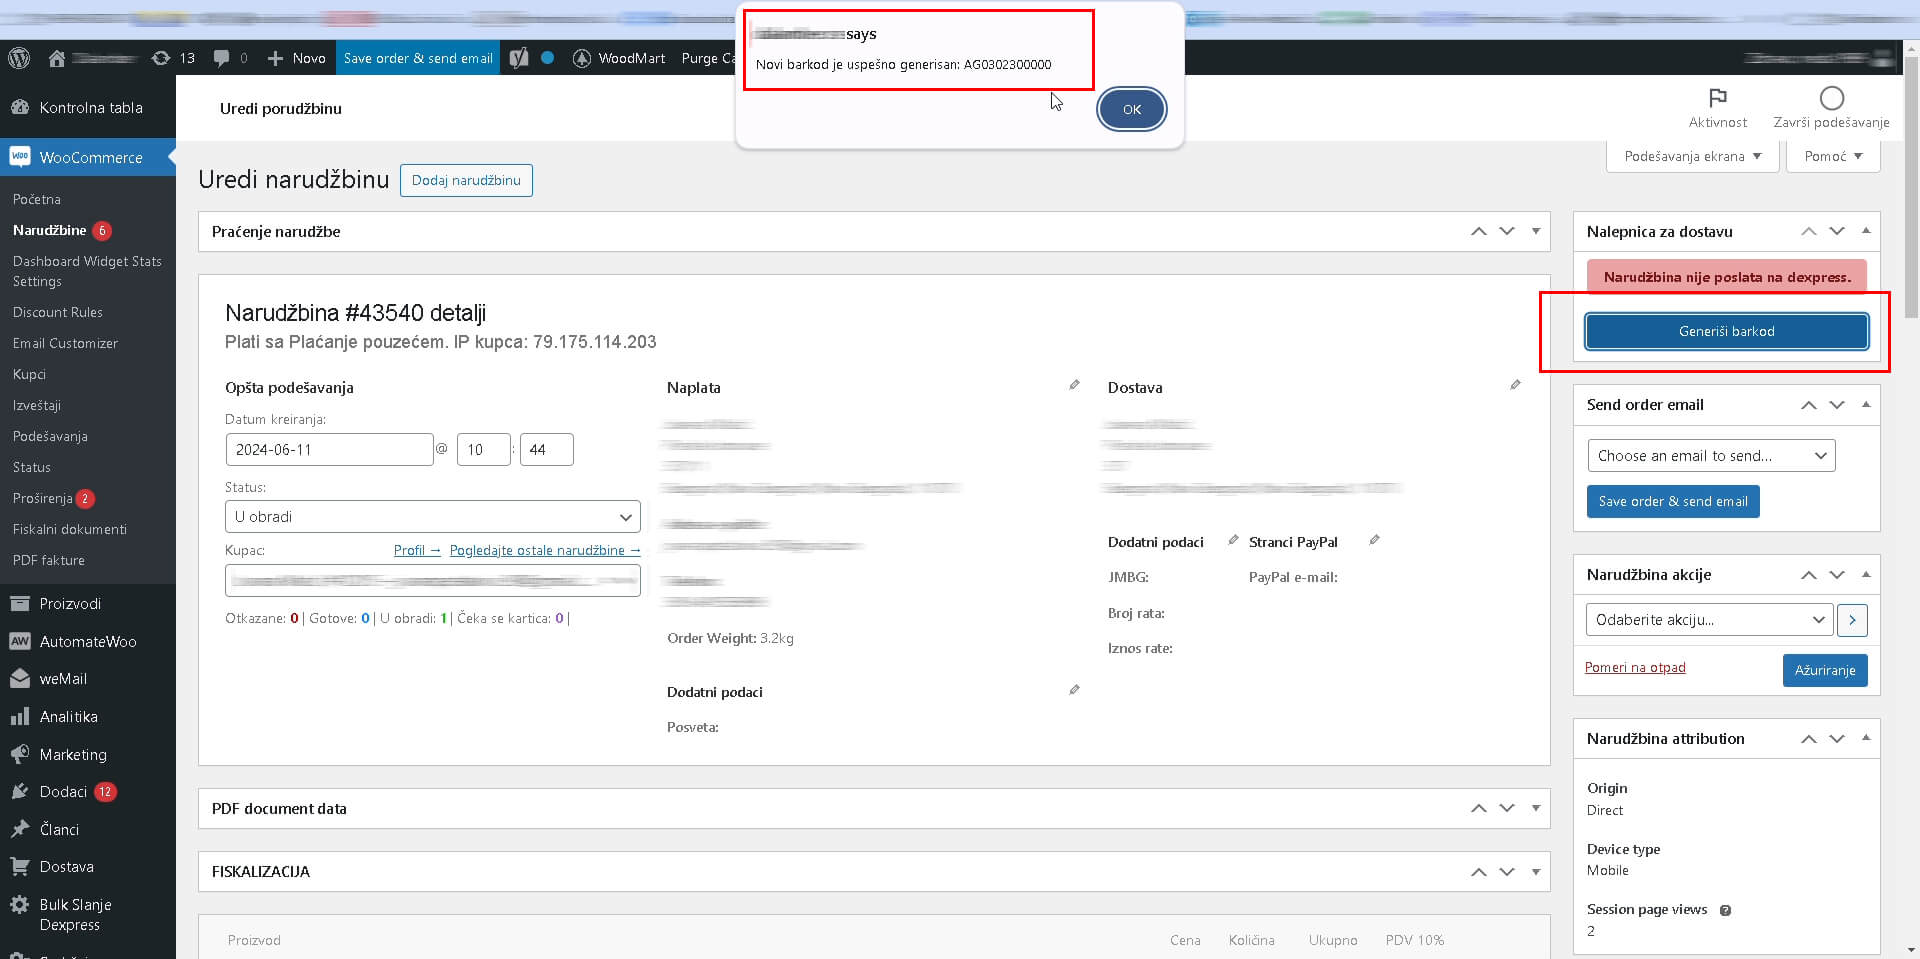This screenshot has height=959, width=1920.
Task: Click the updates icon showing 13
Action: (x=161, y=58)
